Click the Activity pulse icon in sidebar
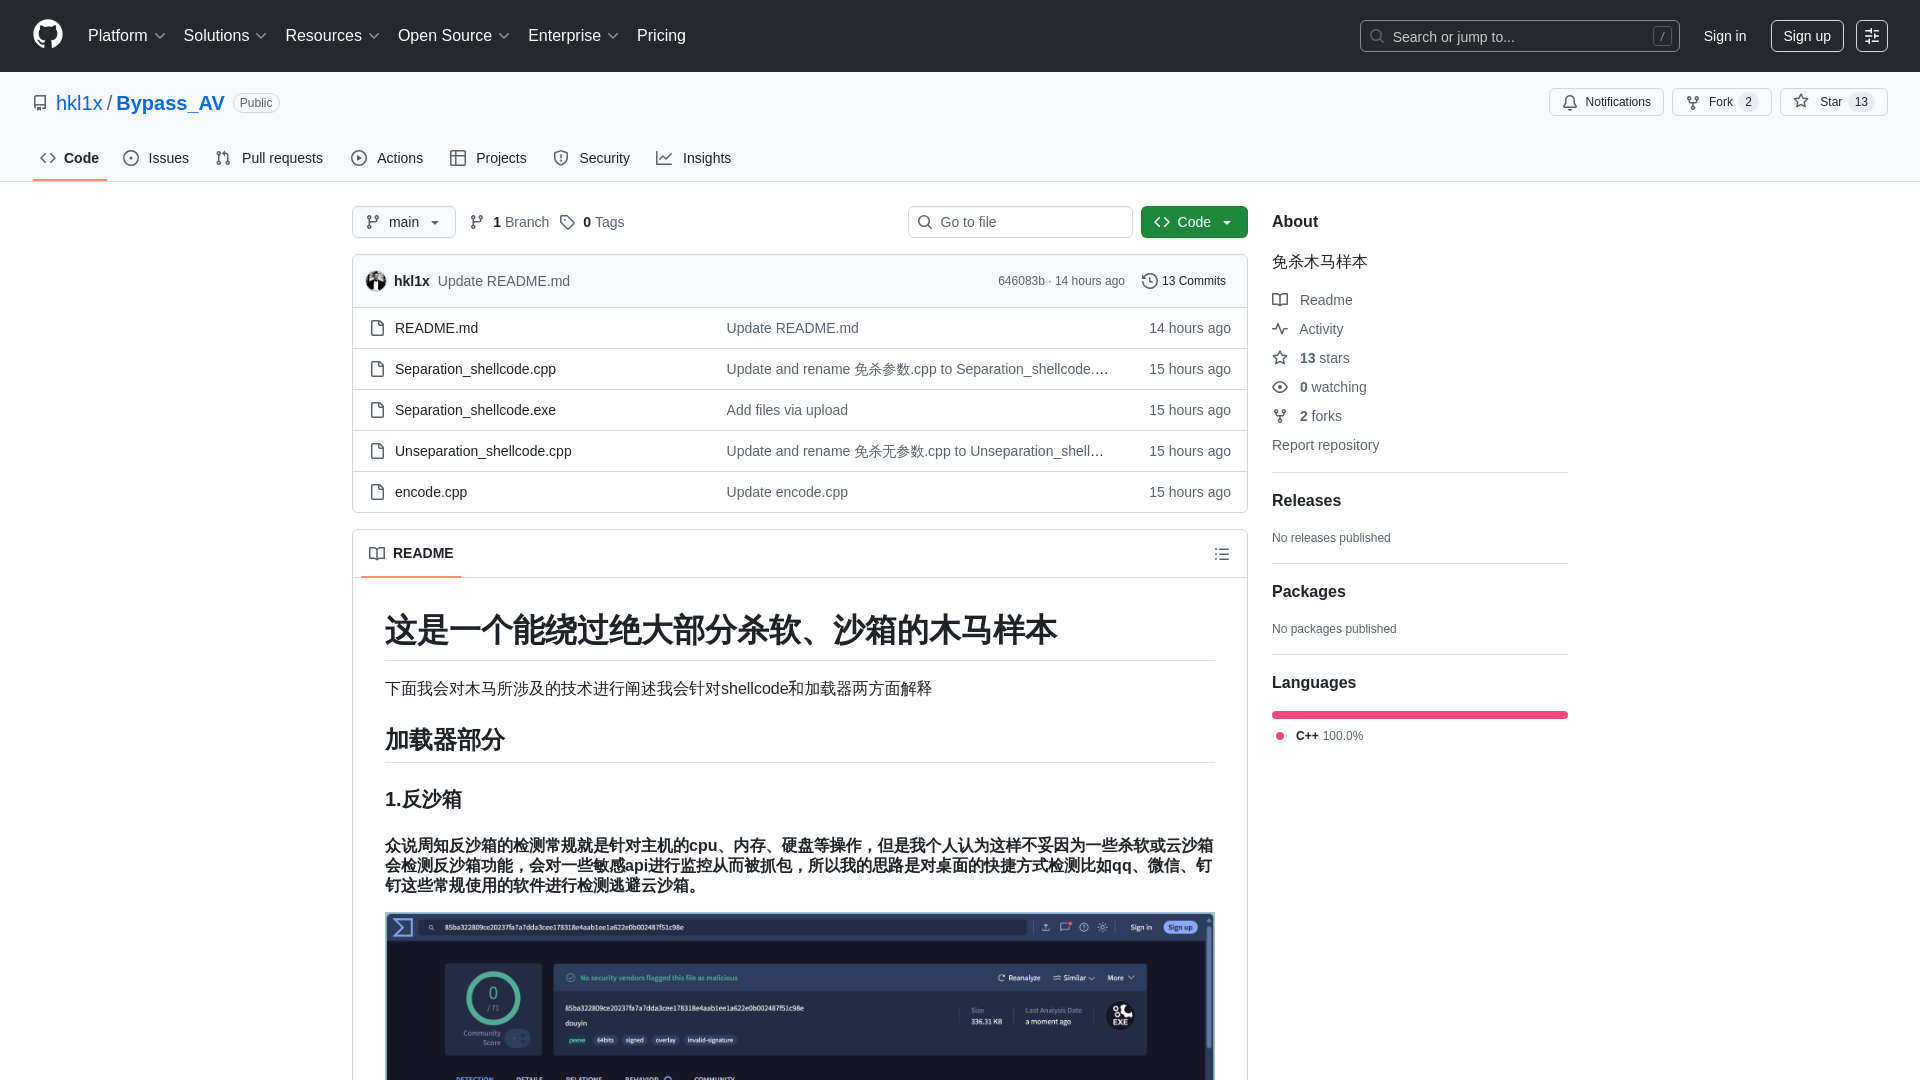This screenshot has width=1920, height=1080. (1281, 329)
